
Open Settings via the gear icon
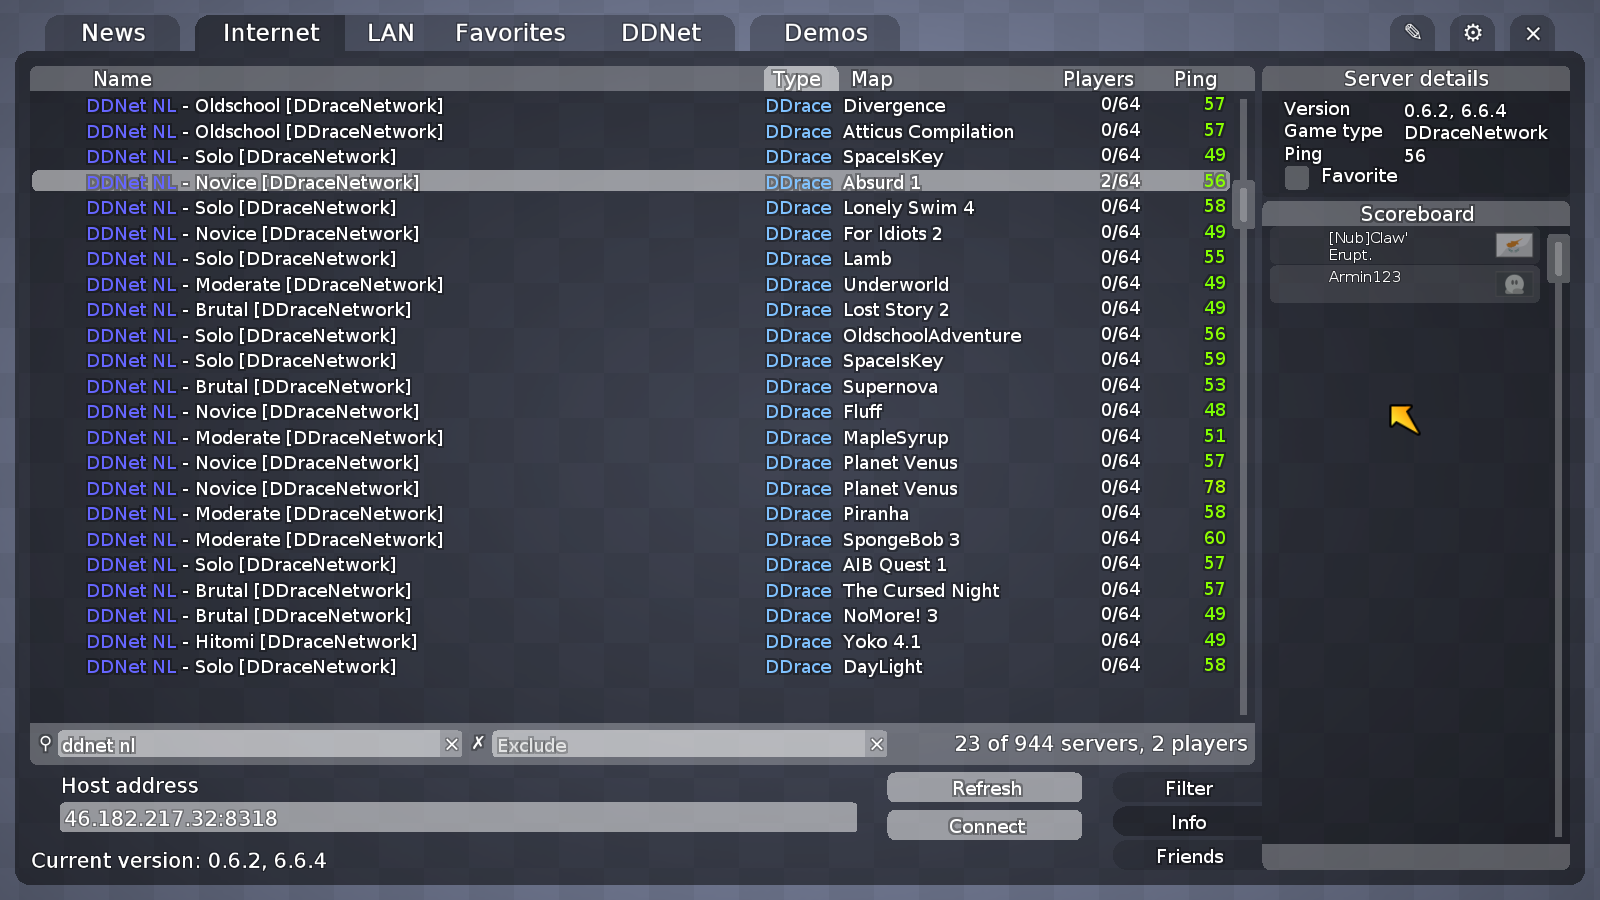(1472, 32)
